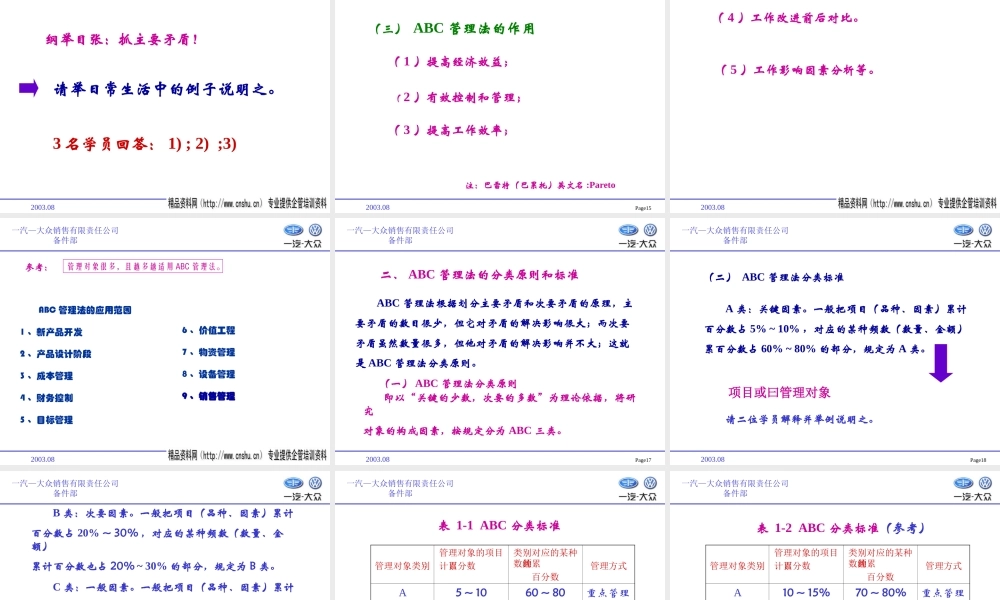Click the 2003.08 date on the 纲举目张 slide

43,207
